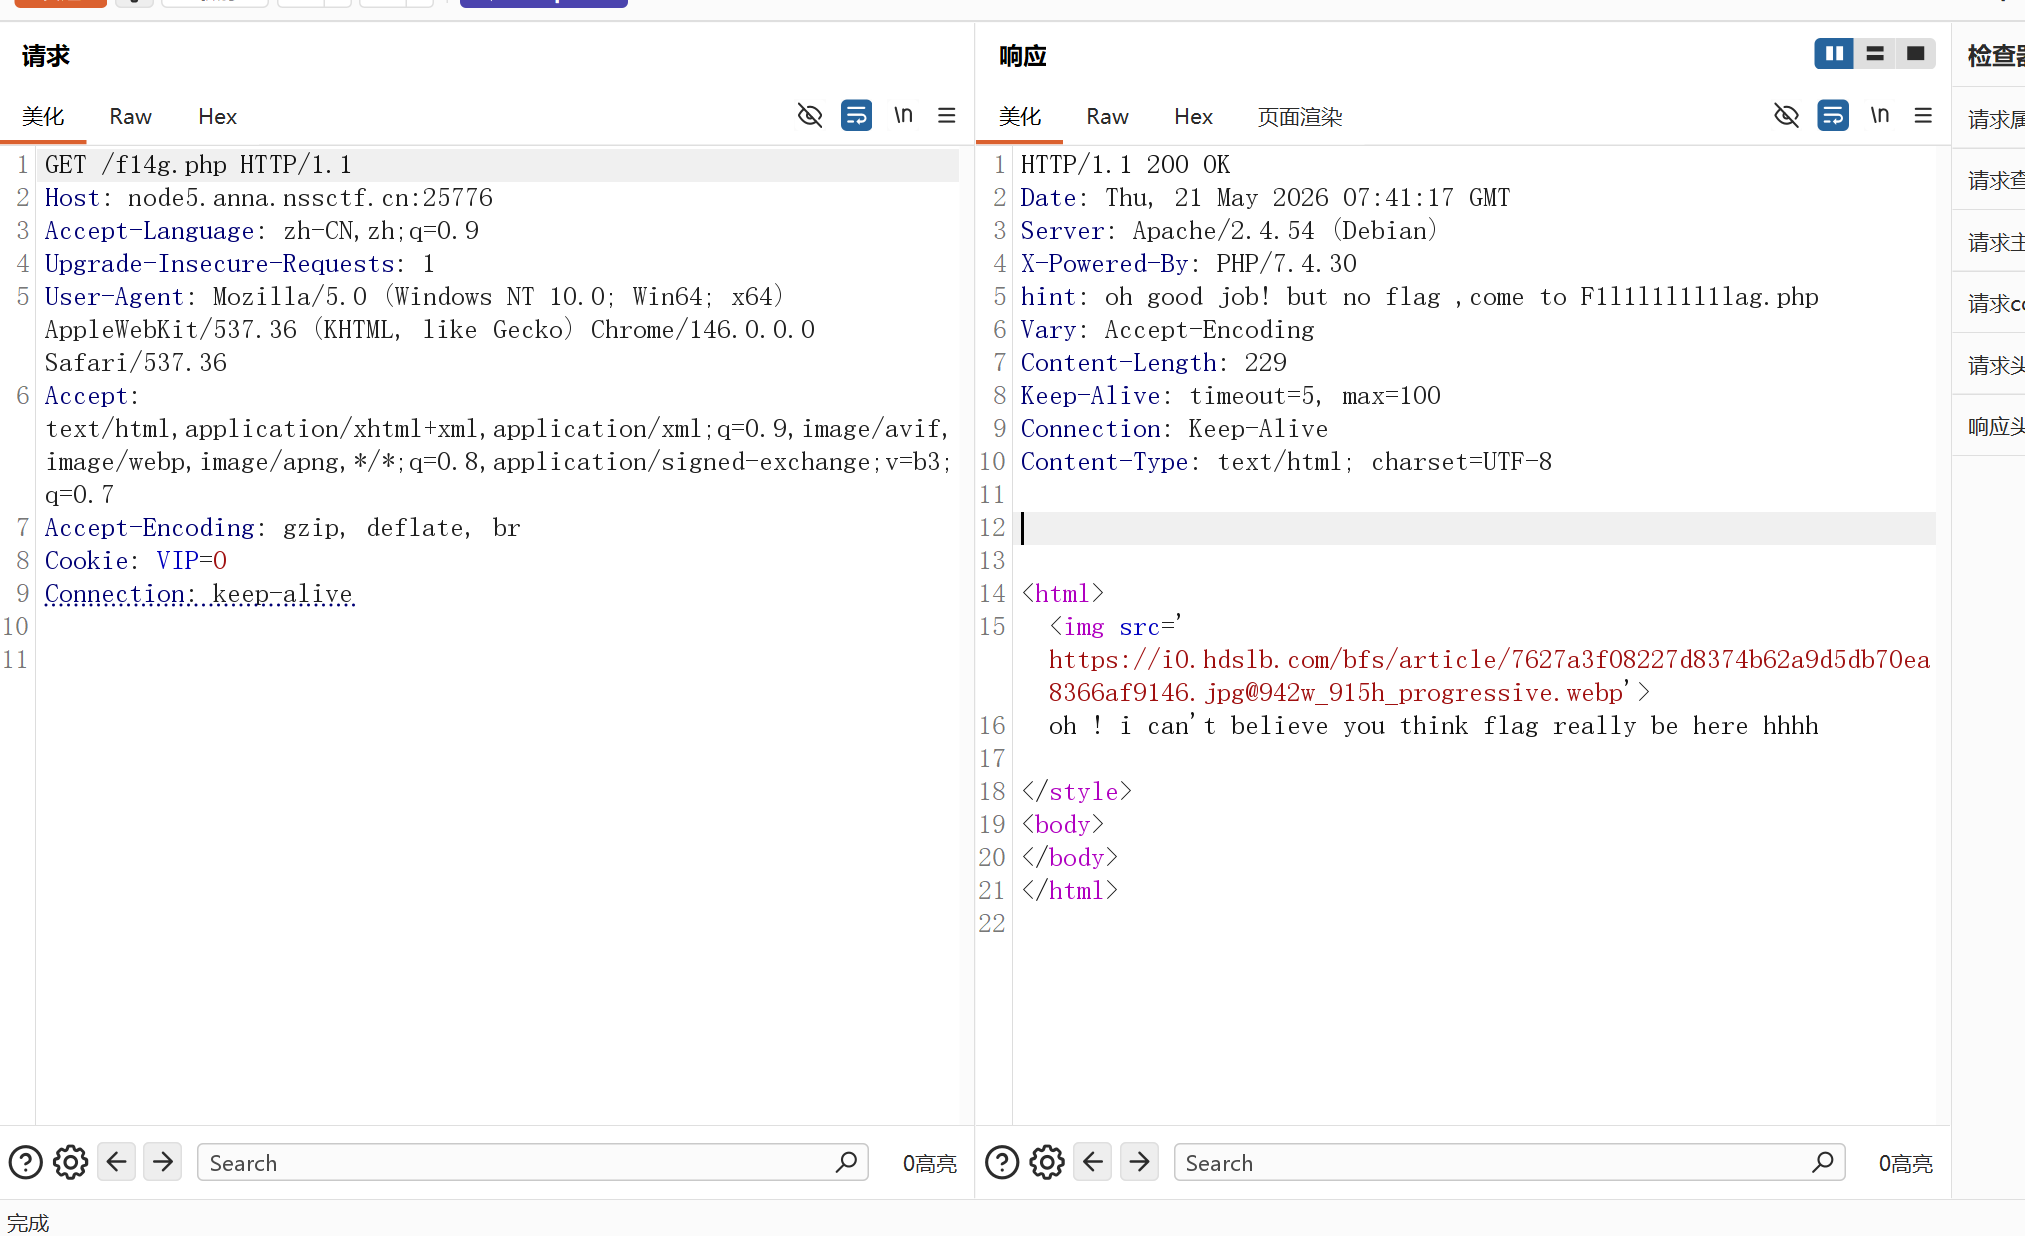Go to previous match in request search
The image size is (2025, 1236).
tap(117, 1162)
